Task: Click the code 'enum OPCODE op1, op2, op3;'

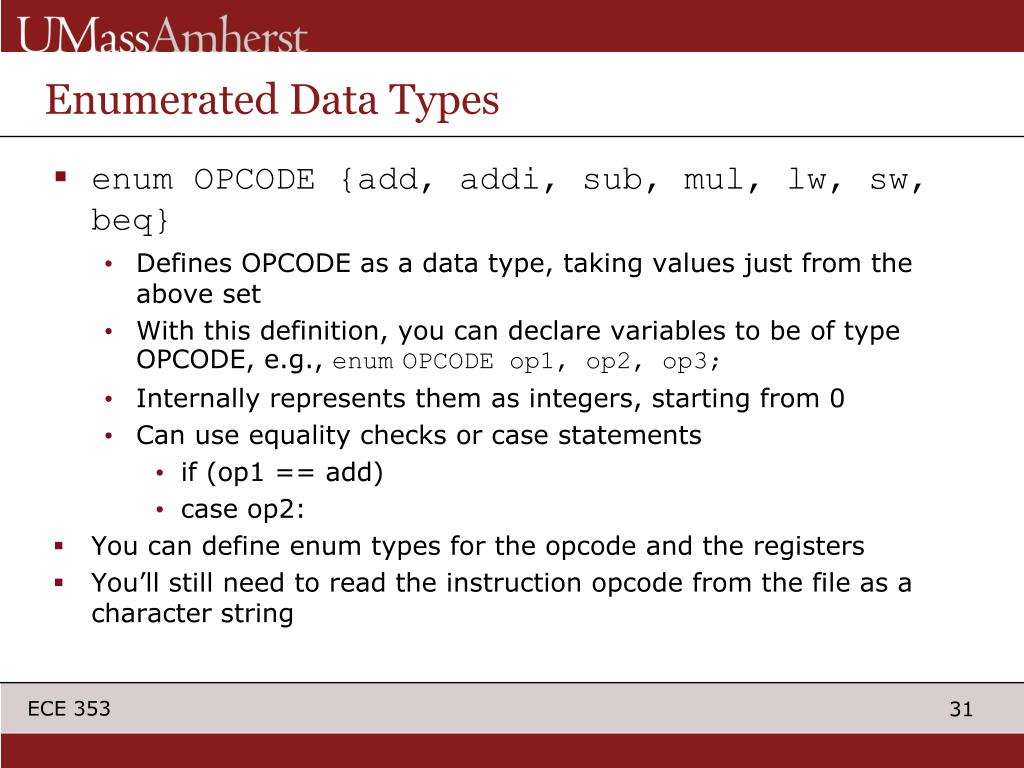Action: 526,361
